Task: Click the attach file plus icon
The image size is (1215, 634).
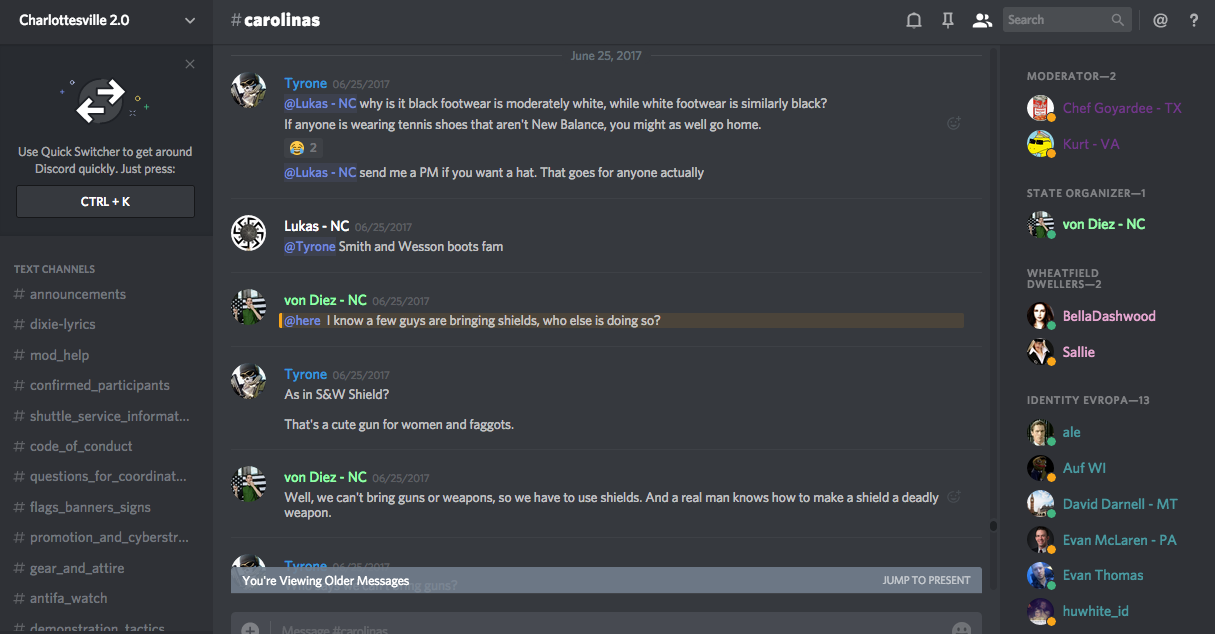Action: point(250,628)
